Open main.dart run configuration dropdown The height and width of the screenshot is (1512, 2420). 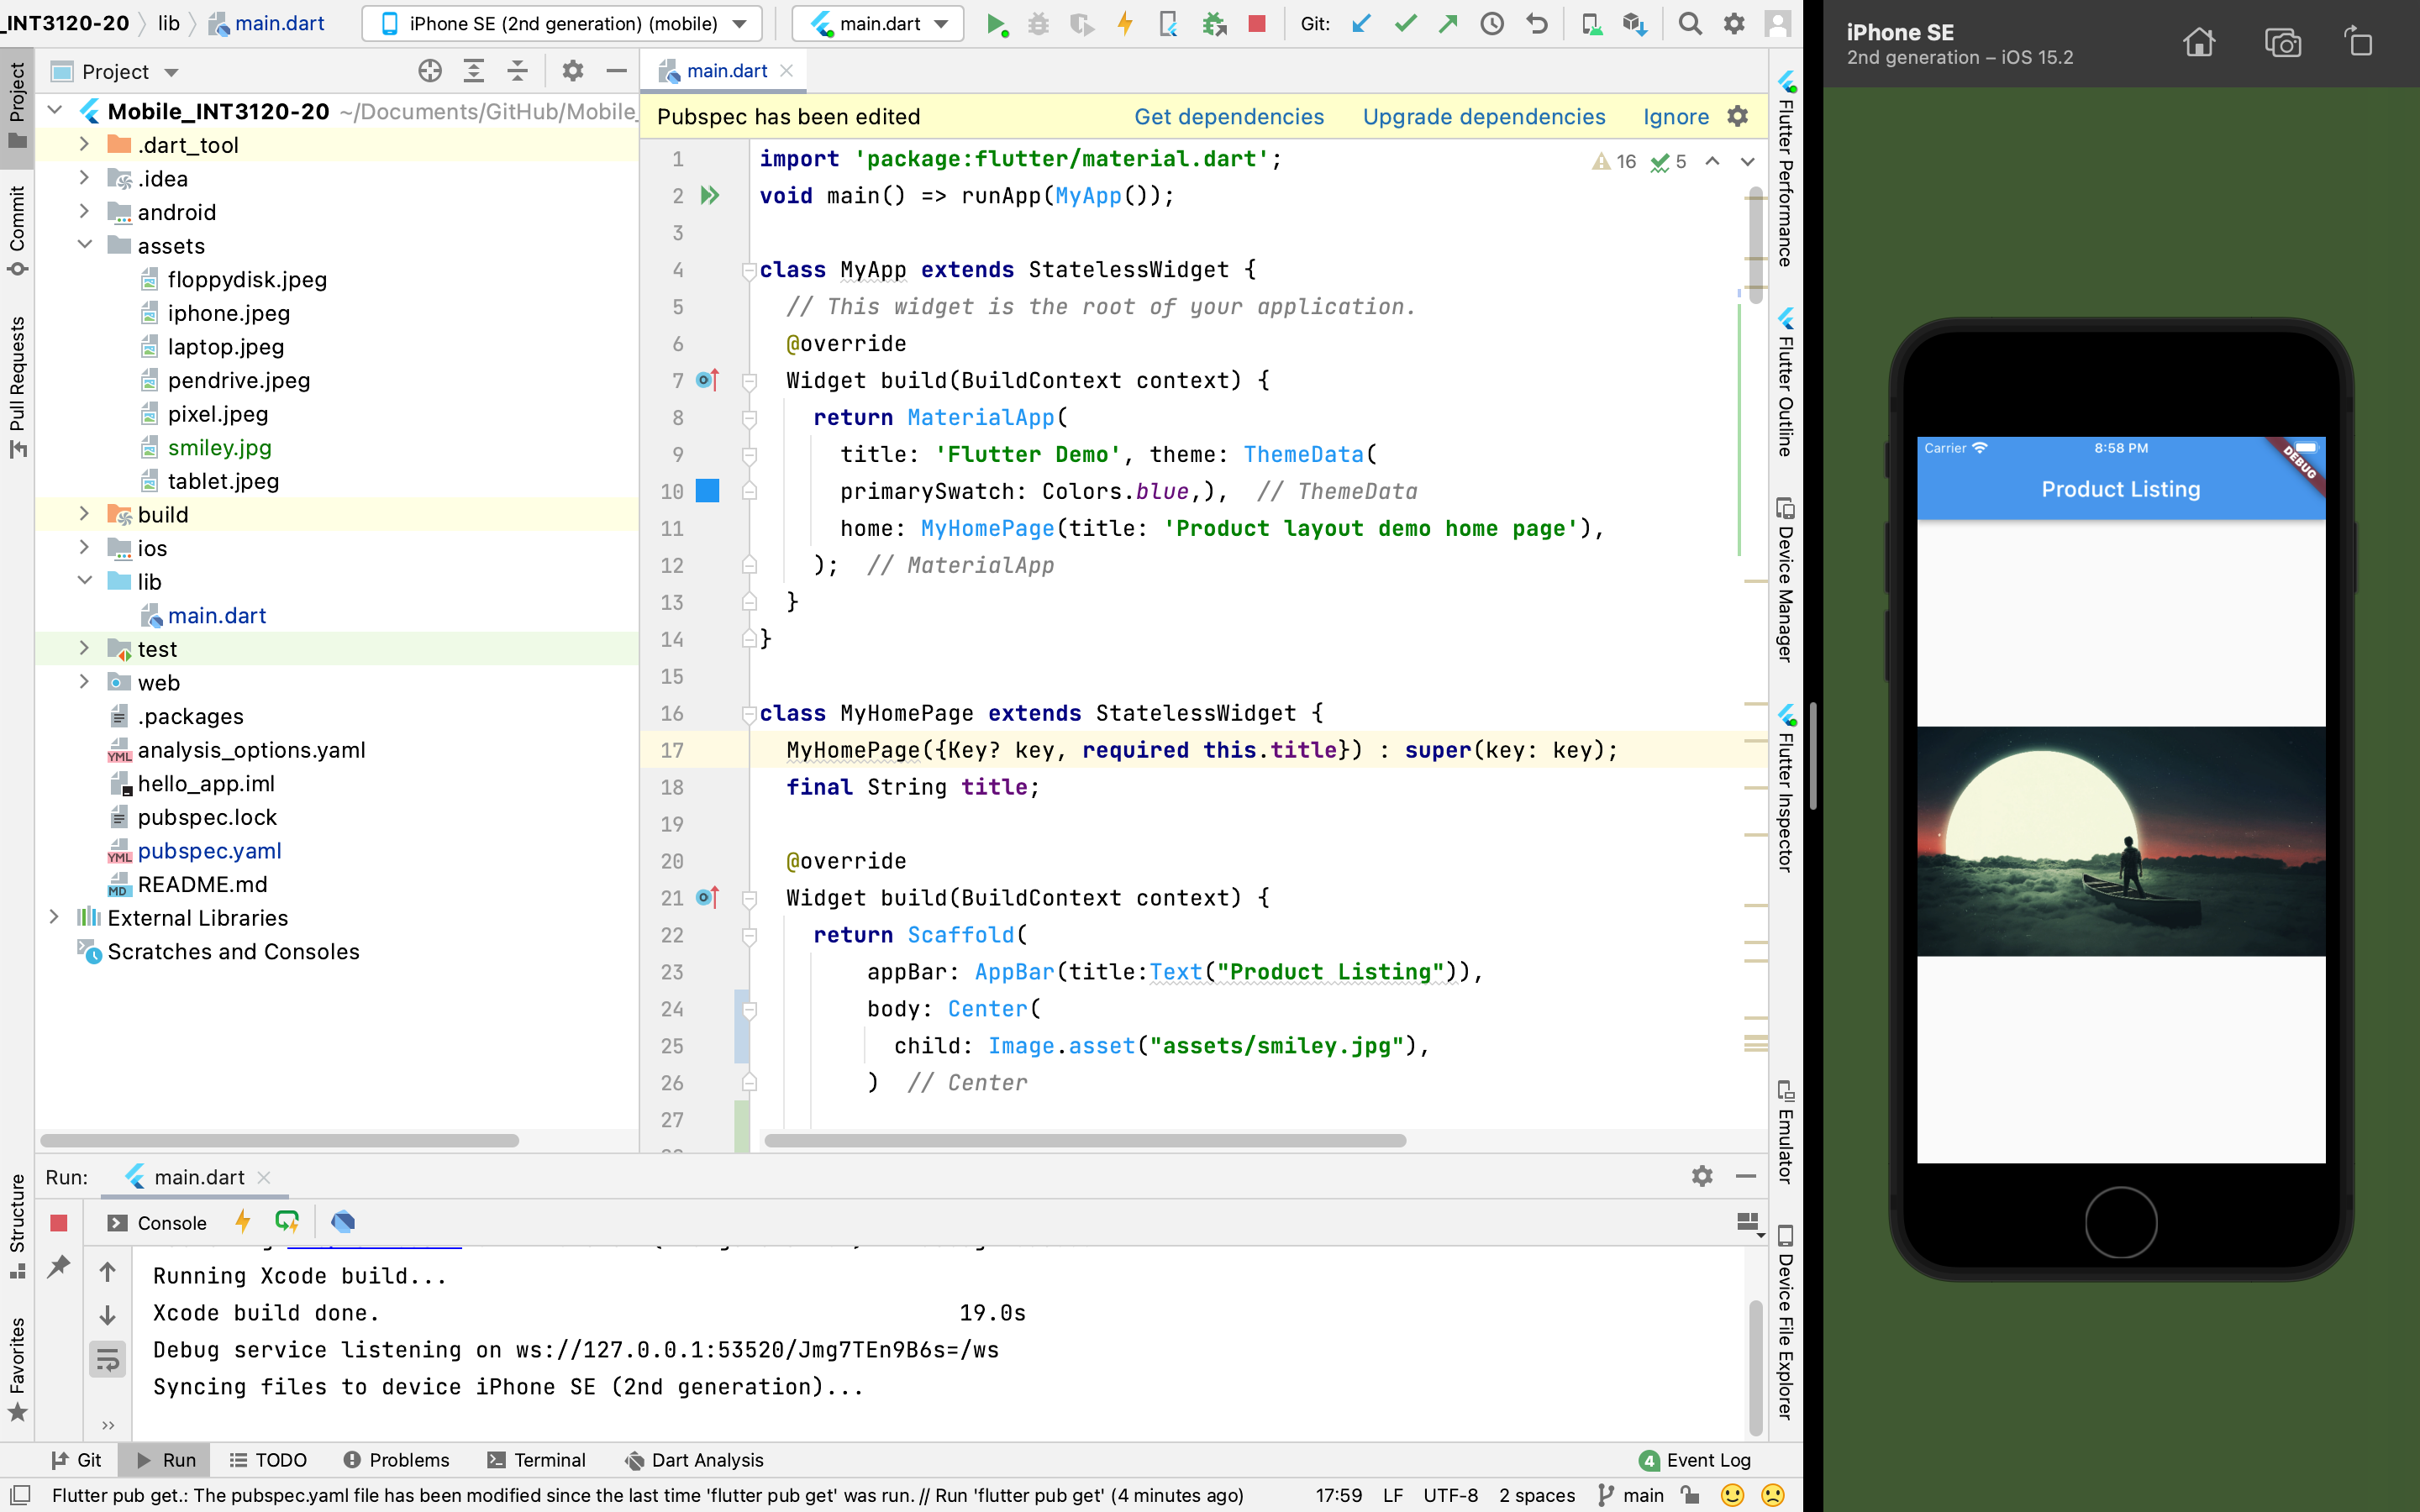878,24
